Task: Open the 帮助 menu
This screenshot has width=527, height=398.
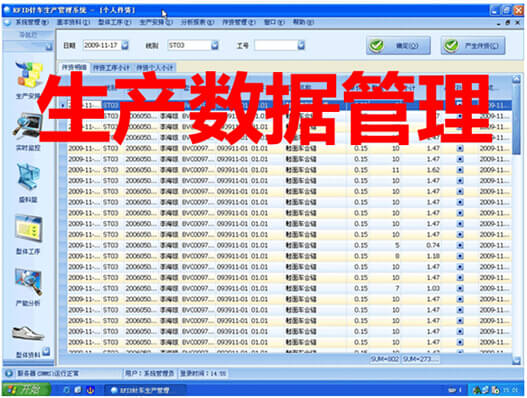Action: (x=303, y=23)
